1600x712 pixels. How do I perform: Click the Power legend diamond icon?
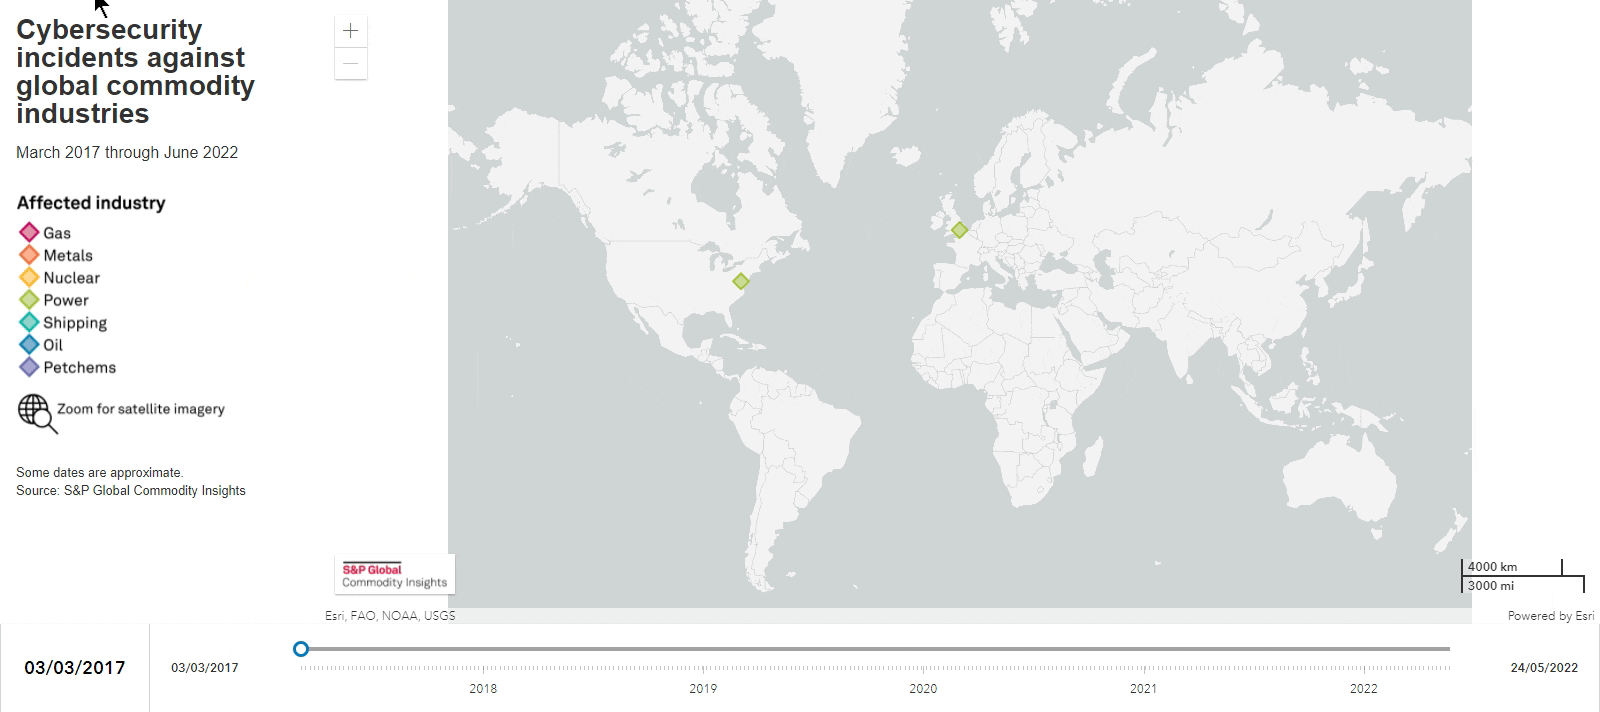coord(29,300)
